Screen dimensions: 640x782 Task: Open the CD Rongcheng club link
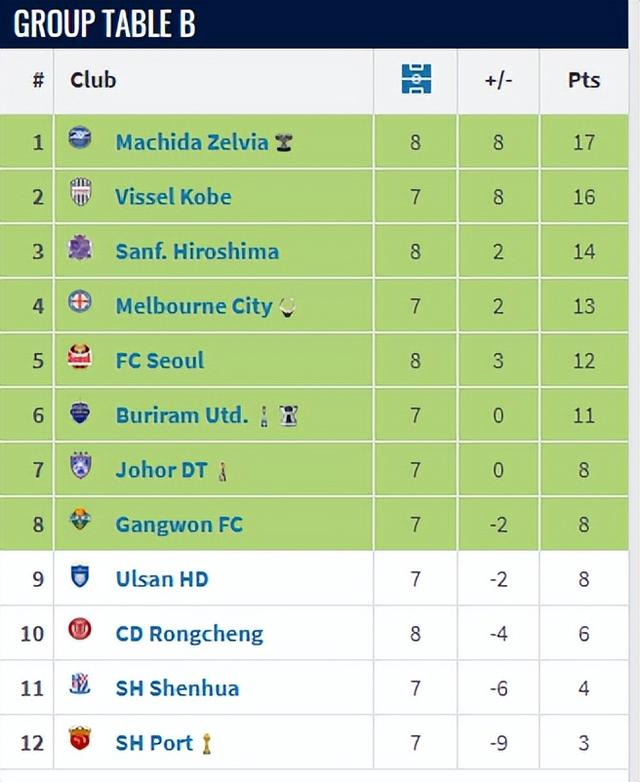189,634
